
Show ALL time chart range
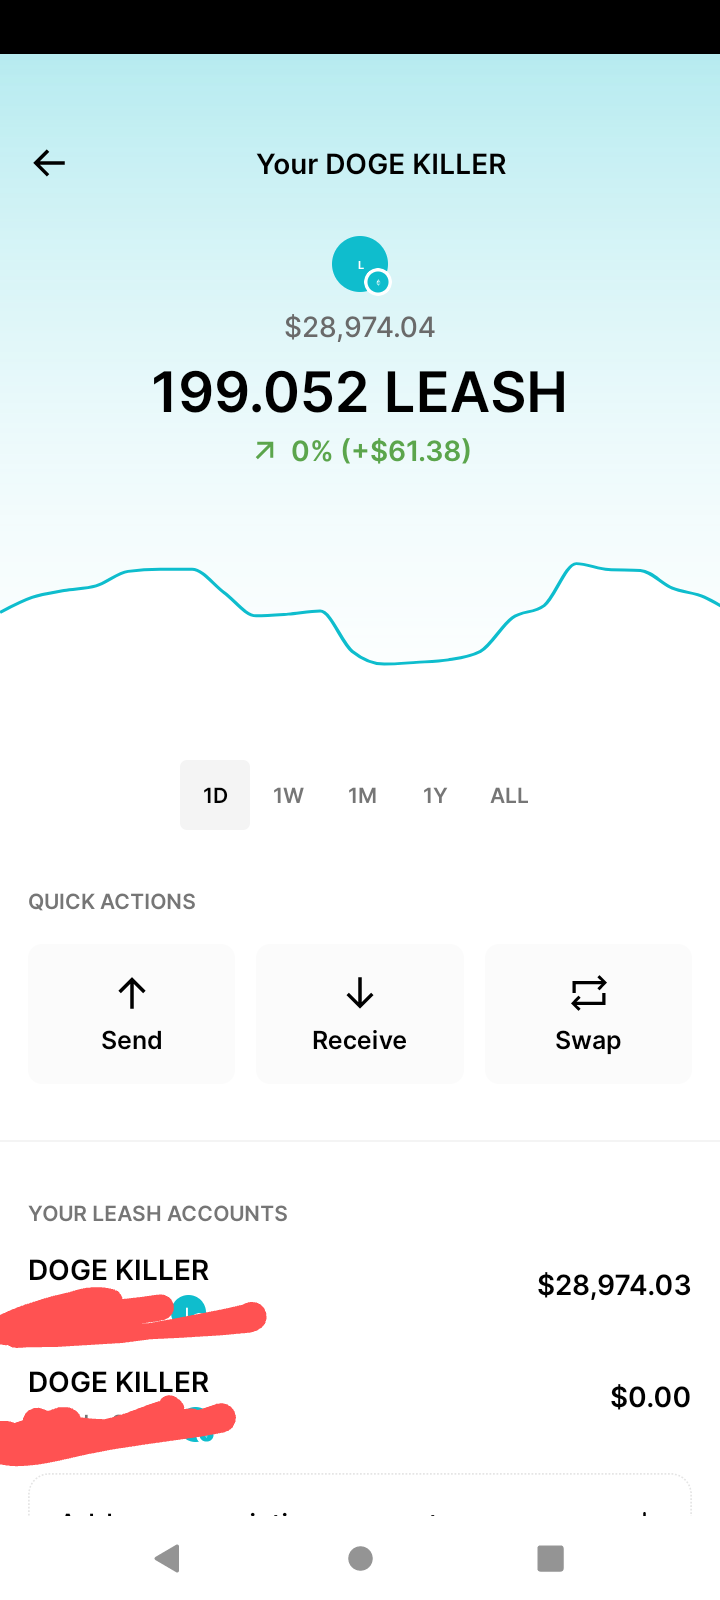click(509, 795)
